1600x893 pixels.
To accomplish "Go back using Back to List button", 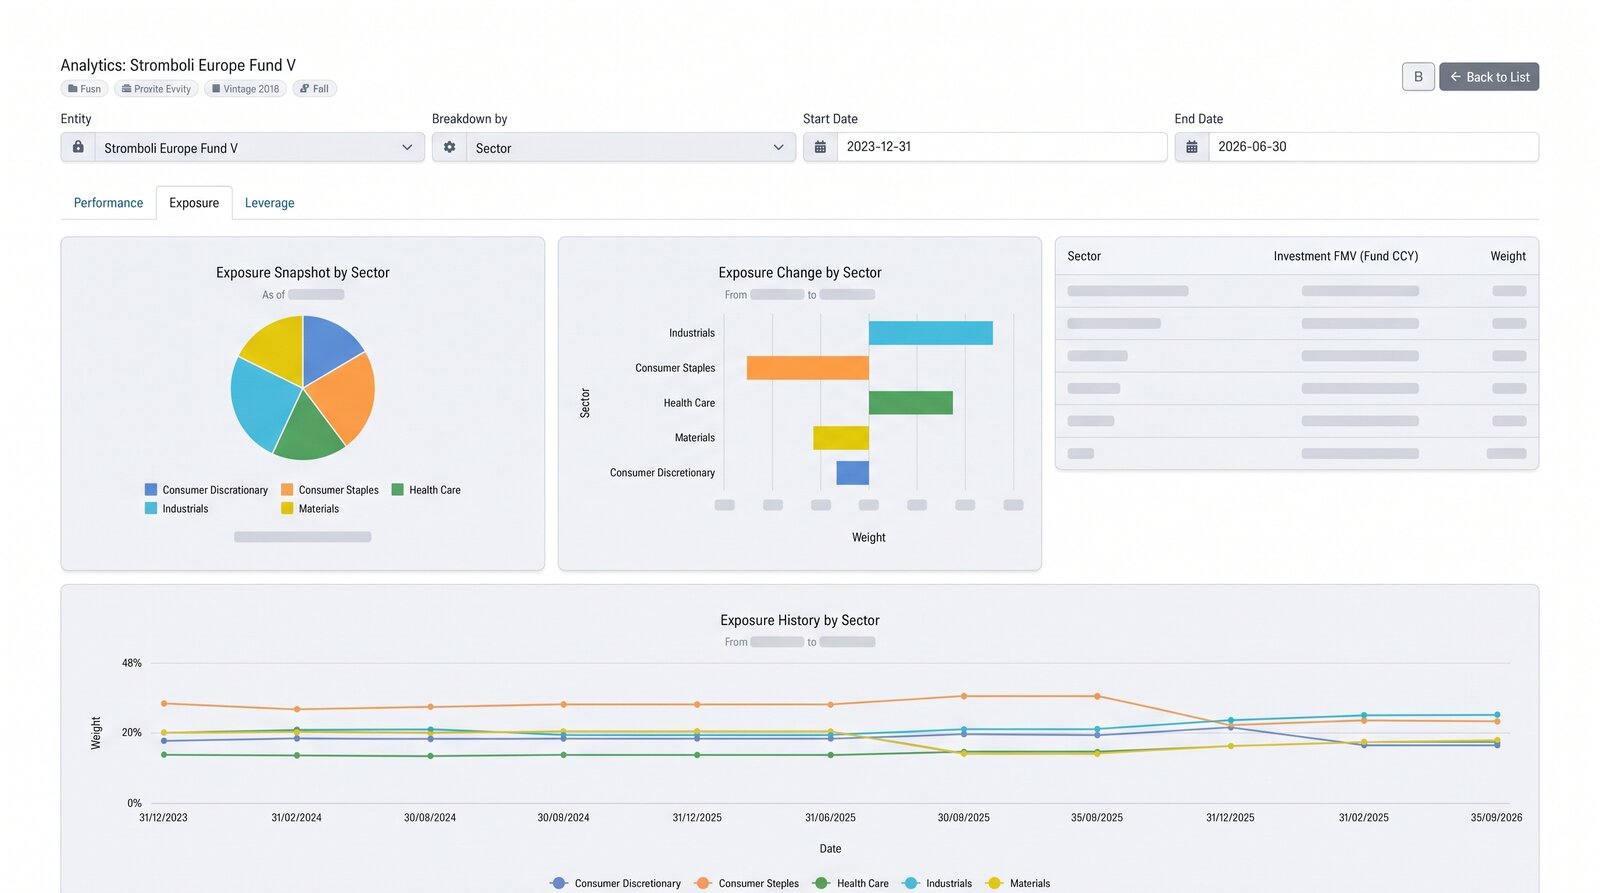I will [1489, 77].
